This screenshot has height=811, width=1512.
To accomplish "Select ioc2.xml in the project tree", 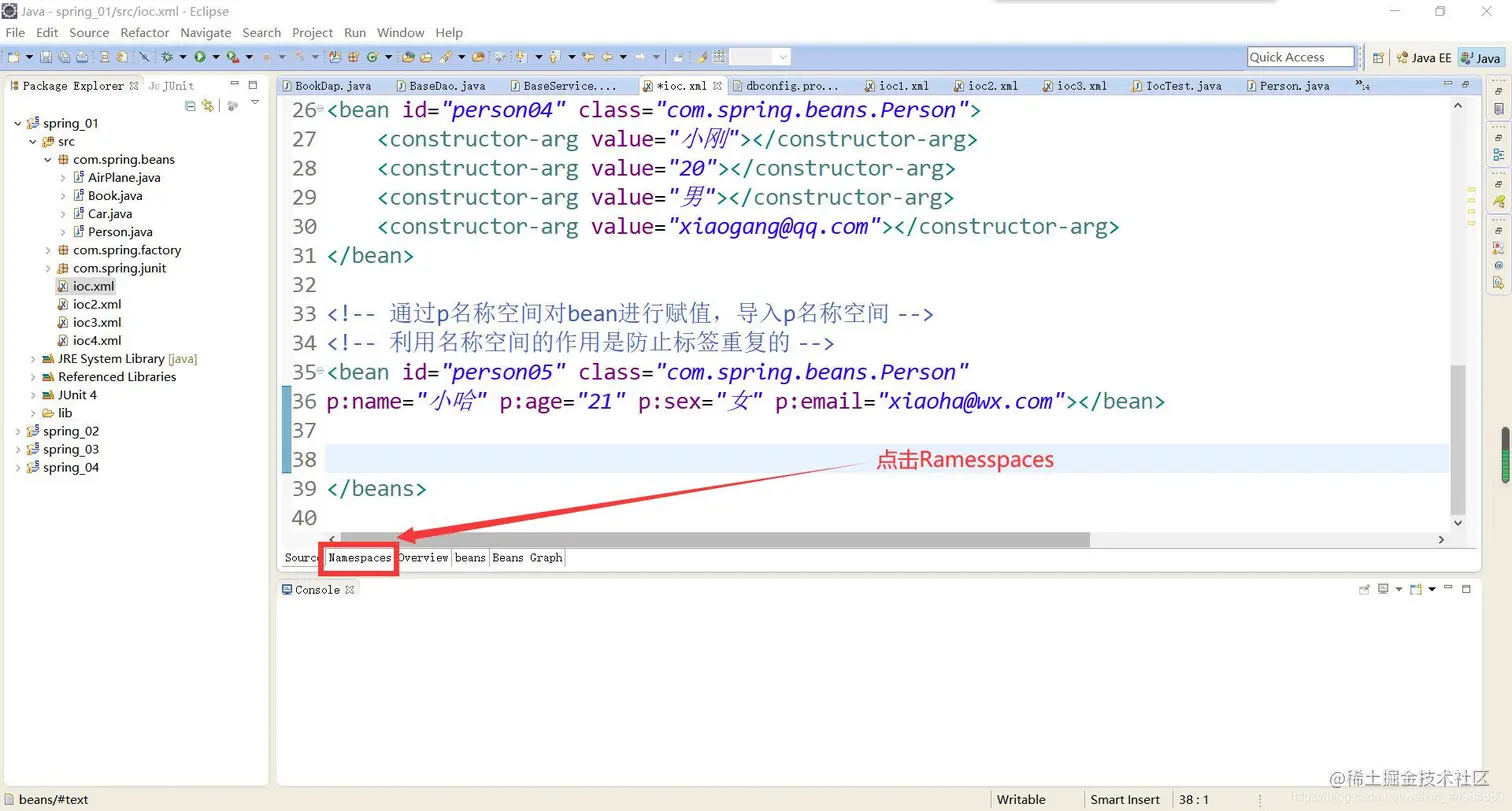I will 97,304.
